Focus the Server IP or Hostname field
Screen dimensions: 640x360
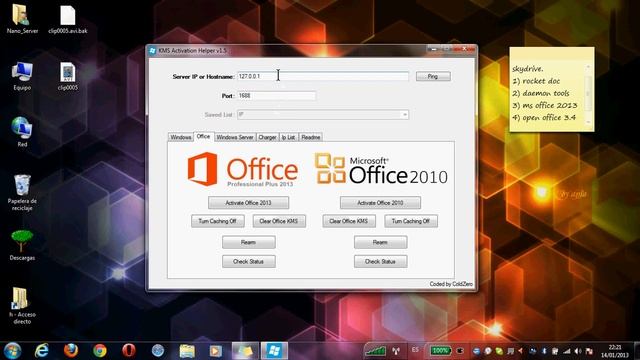pyautogui.click(x=323, y=76)
